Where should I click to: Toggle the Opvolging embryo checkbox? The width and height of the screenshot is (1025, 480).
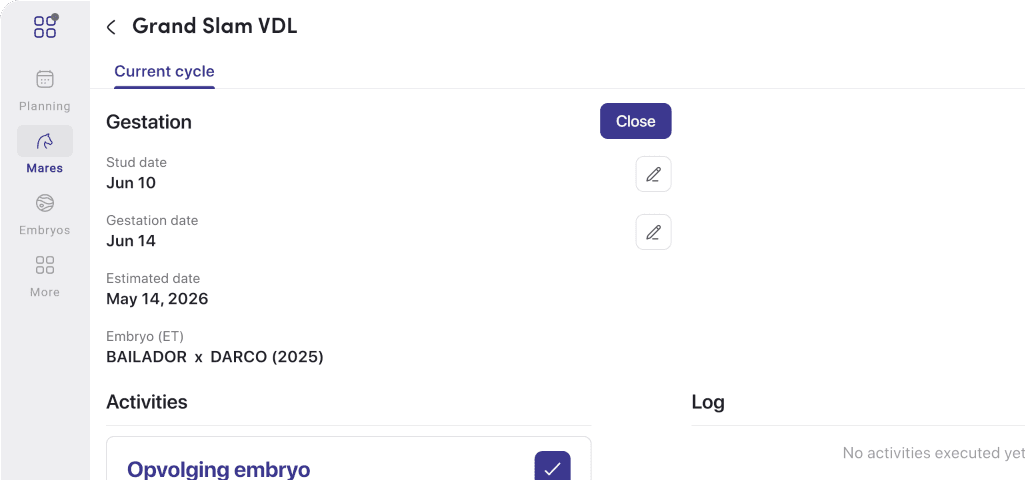pos(552,467)
